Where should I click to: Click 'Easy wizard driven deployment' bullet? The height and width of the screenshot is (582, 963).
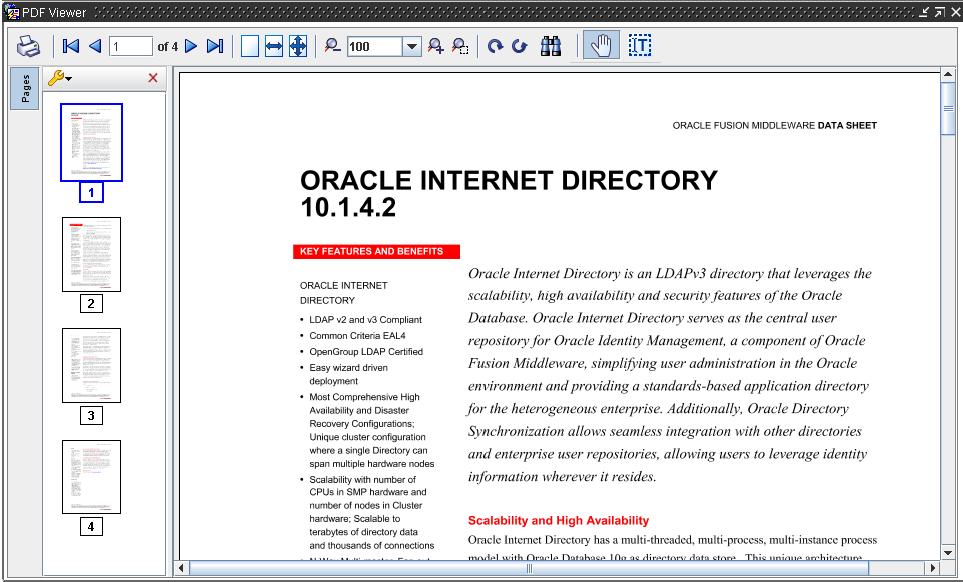[x=348, y=374]
